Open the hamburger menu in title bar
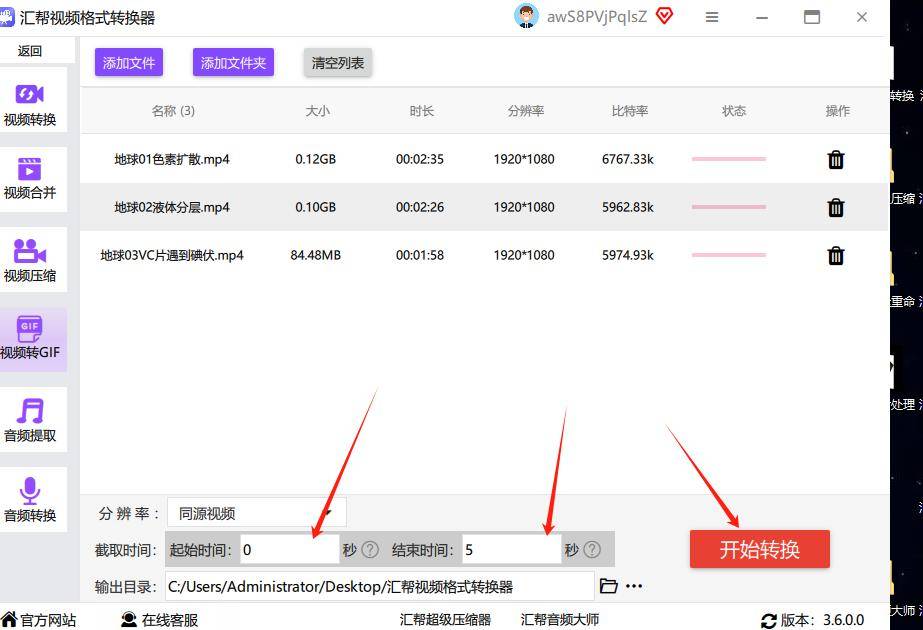Viewport: 923px width, 630px height. 712,17
